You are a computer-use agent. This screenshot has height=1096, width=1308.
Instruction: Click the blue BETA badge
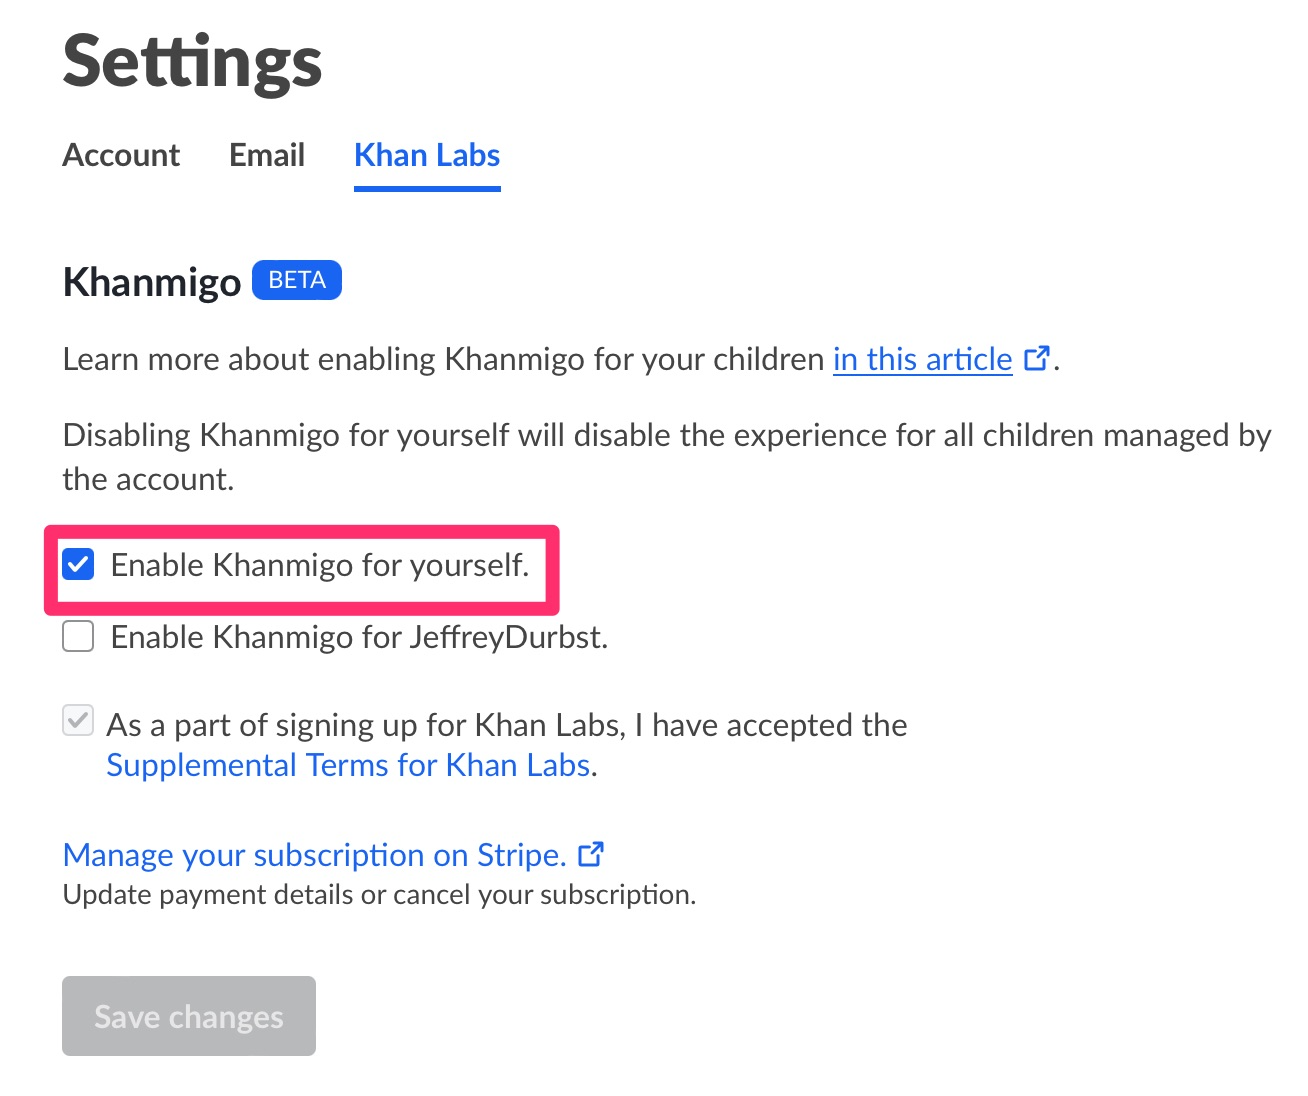click(x=296, y=280)
